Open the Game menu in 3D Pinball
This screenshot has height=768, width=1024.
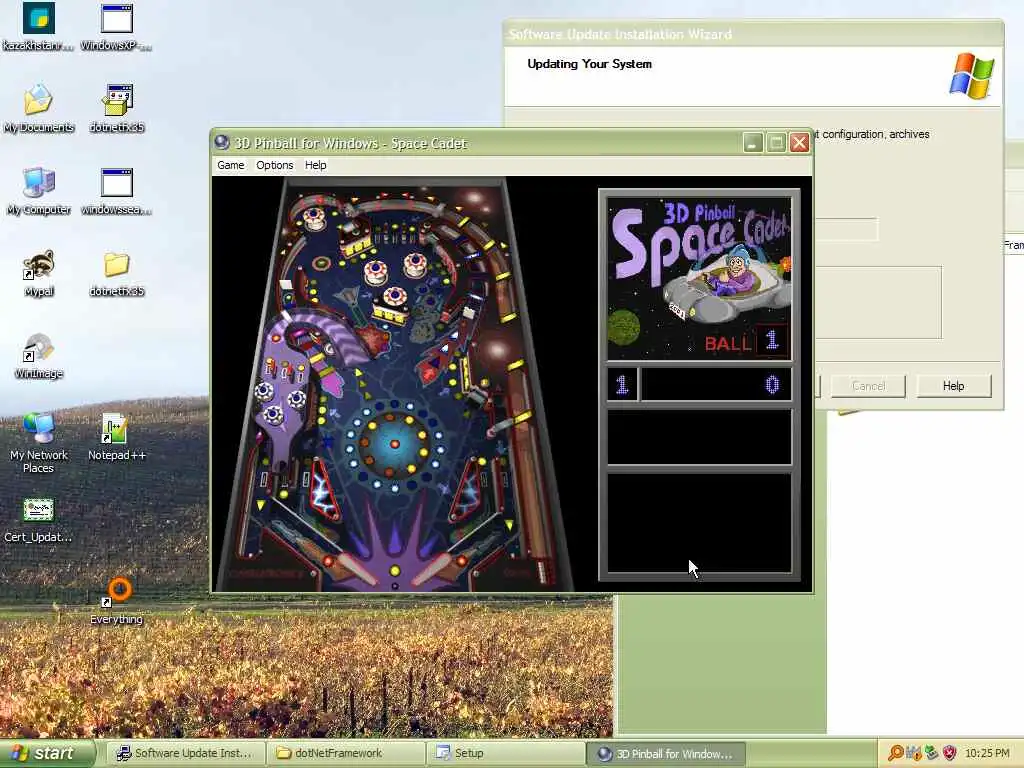tap(231, 165)
